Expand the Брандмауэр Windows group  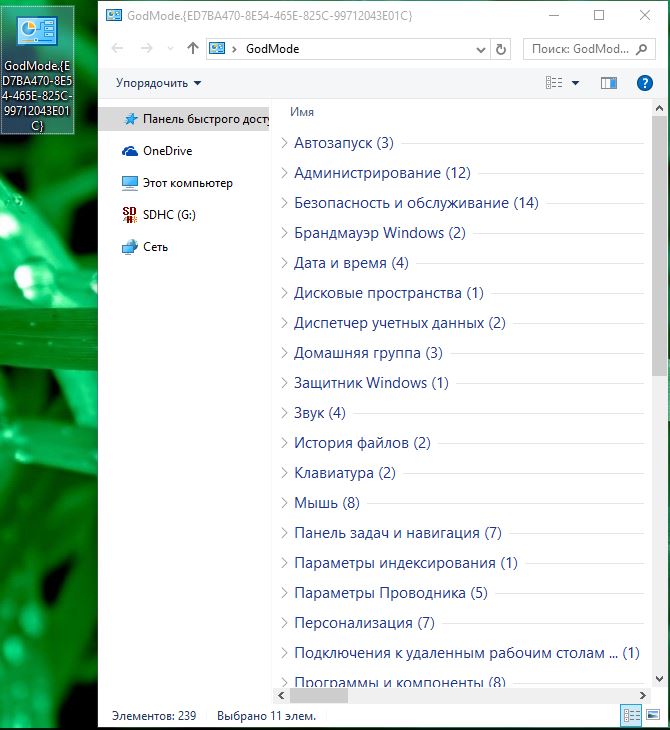[x=284, y=234]
